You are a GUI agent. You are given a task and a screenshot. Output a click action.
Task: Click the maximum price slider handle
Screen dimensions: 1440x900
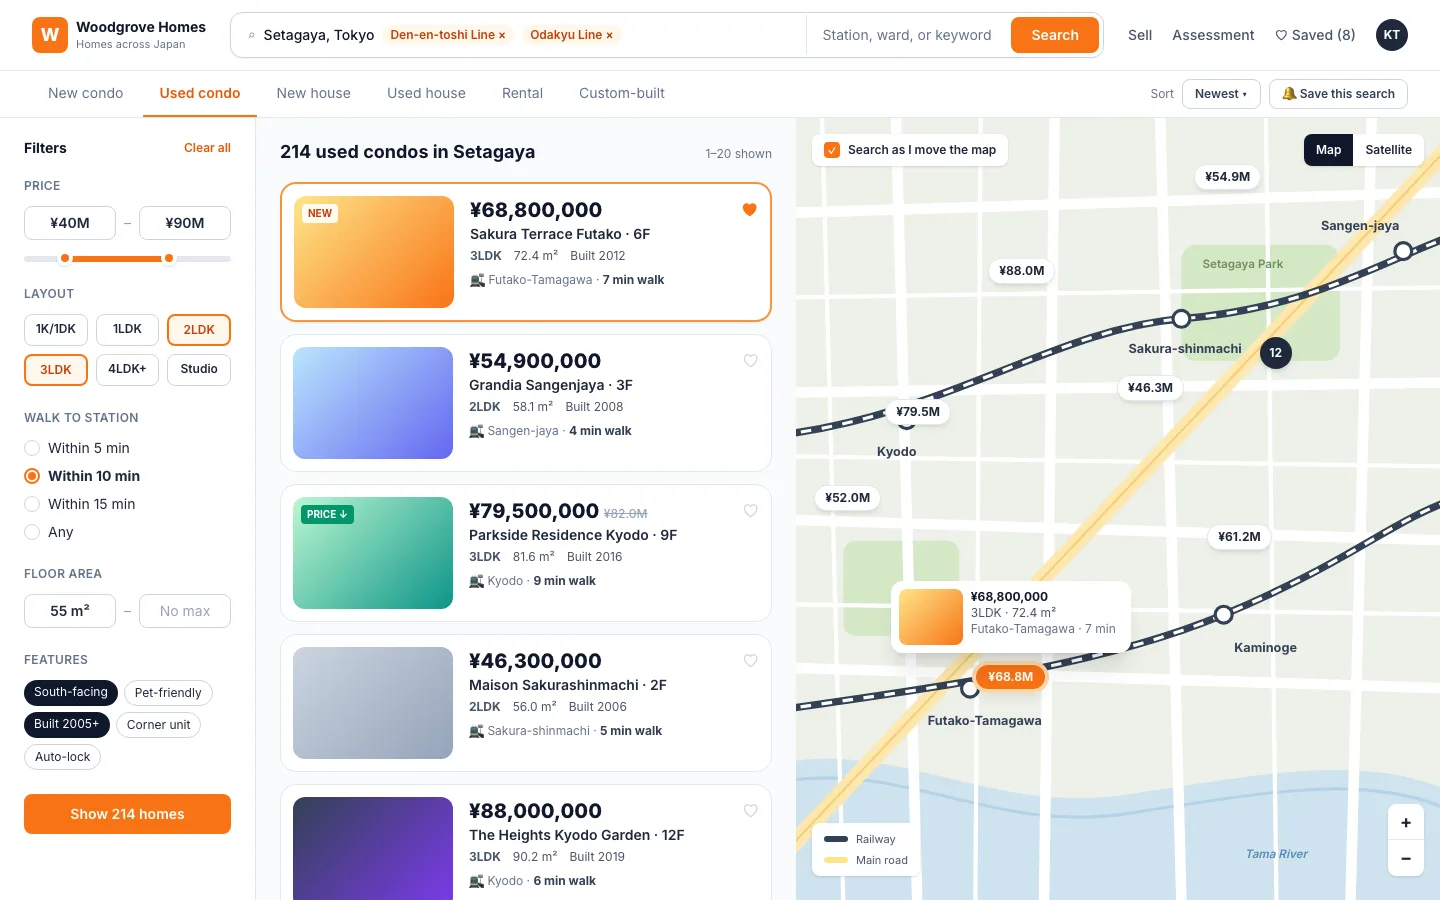(169, 259)
